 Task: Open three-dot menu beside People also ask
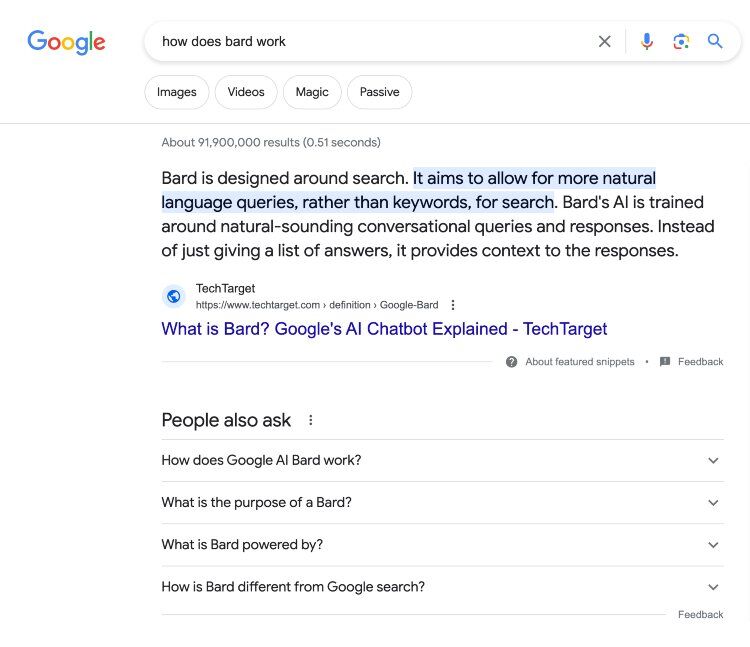click(x=310, y=420)
